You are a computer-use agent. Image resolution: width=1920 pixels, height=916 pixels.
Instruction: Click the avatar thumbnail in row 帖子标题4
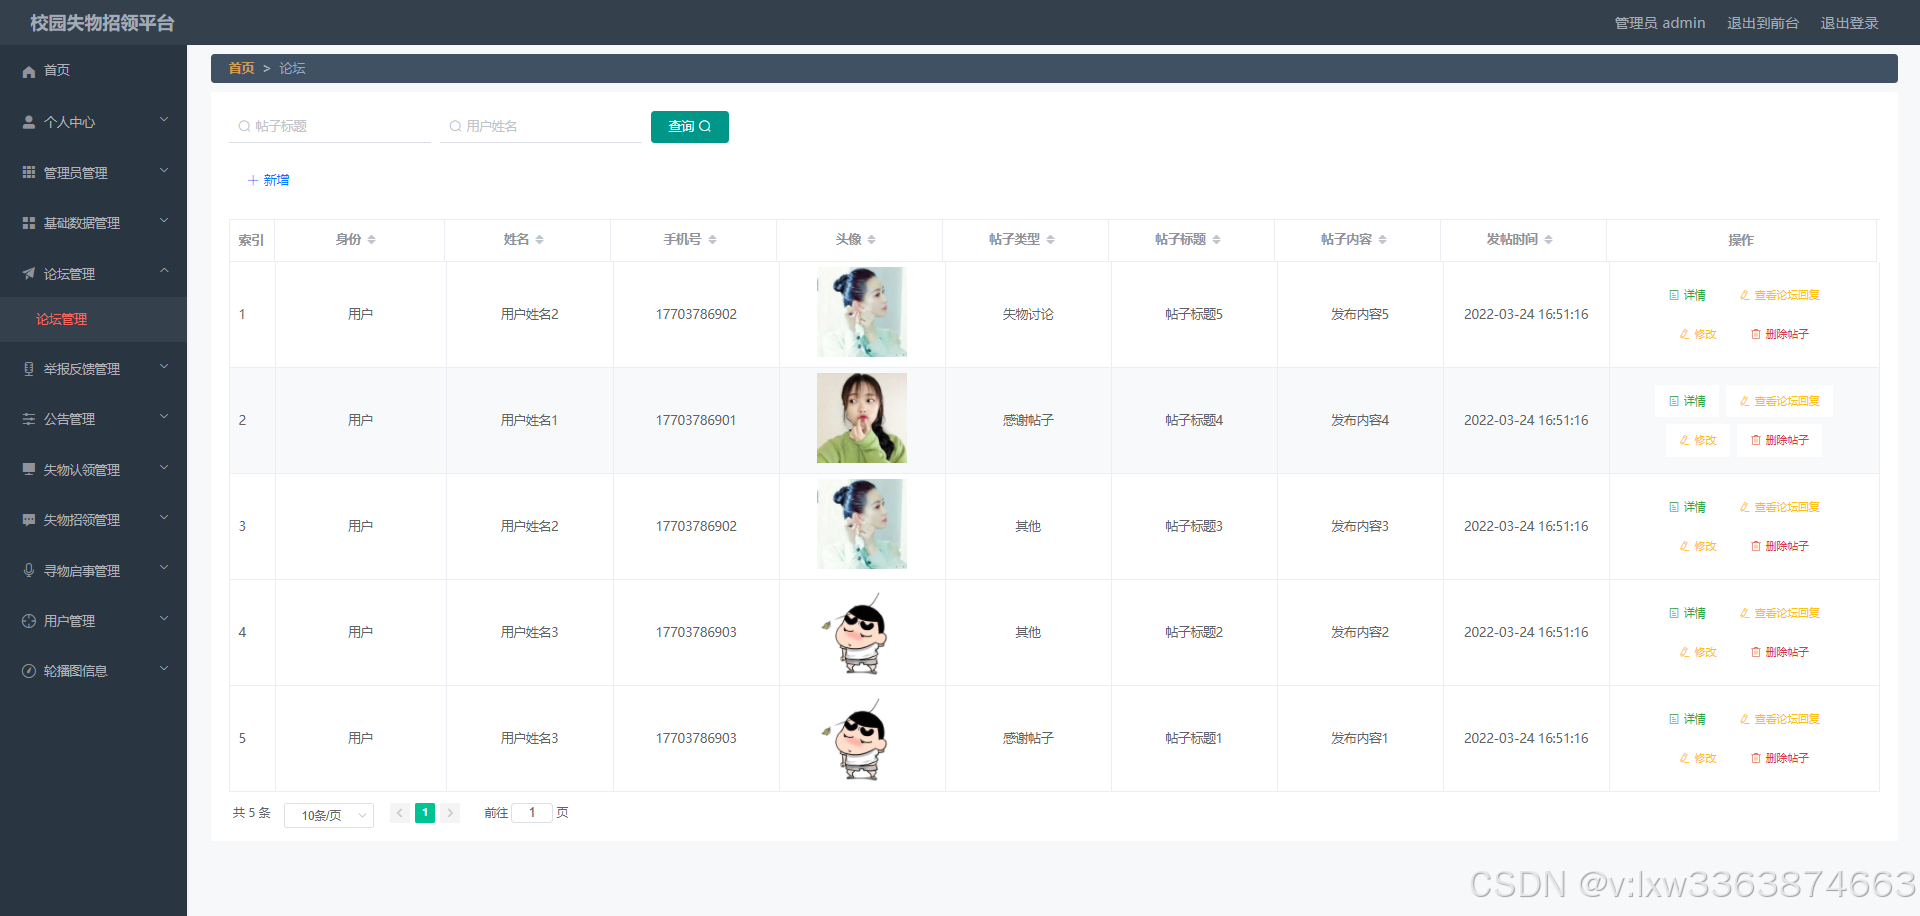point(862,418)
